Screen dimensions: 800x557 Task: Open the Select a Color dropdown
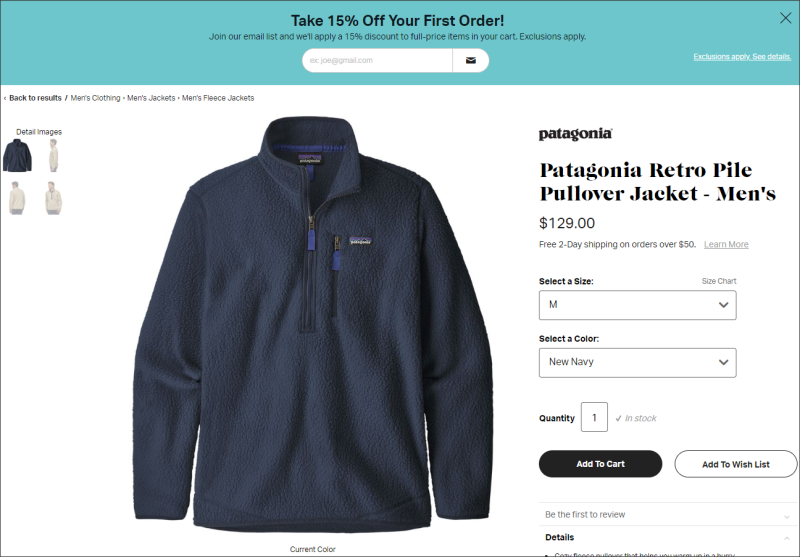pos(638,363)
